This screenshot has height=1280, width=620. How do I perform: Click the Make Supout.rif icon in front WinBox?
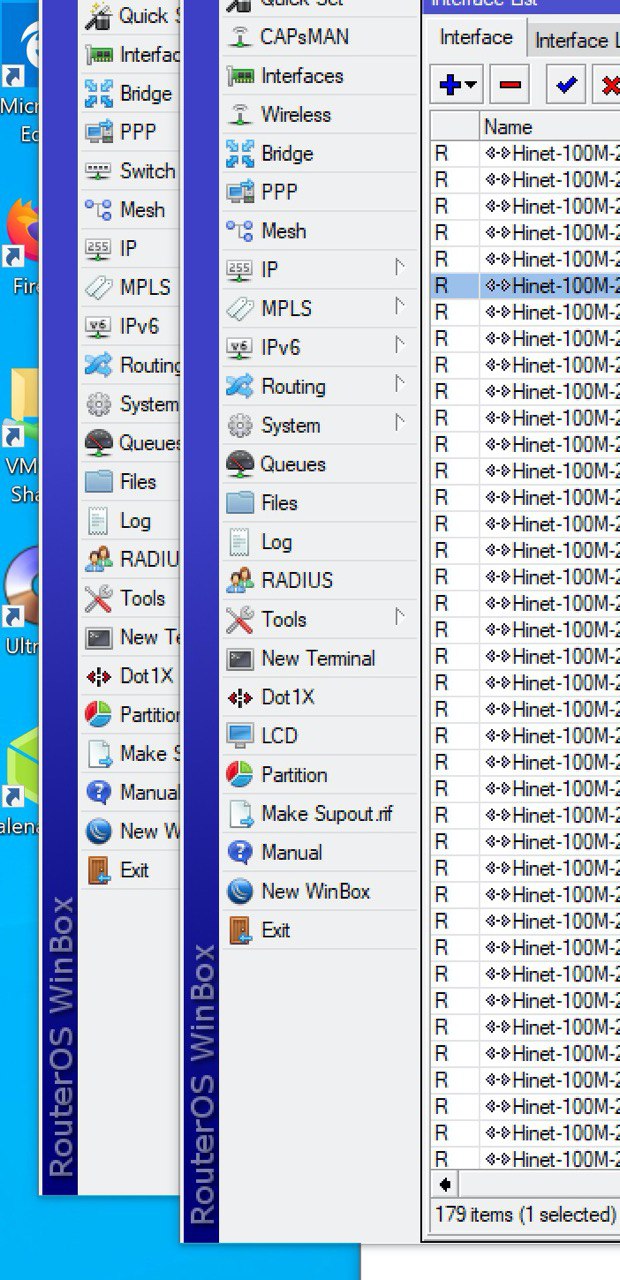click(x=240, y=813)
